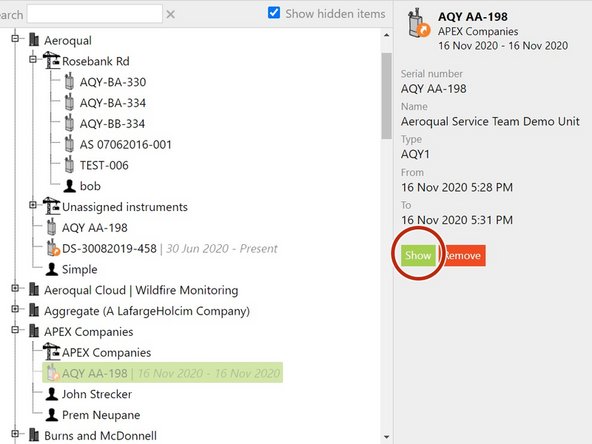The width and height of the screenshot is (592, 444).
Task: Click the Aeroqual organization building icon
Action: coord(34,39)
